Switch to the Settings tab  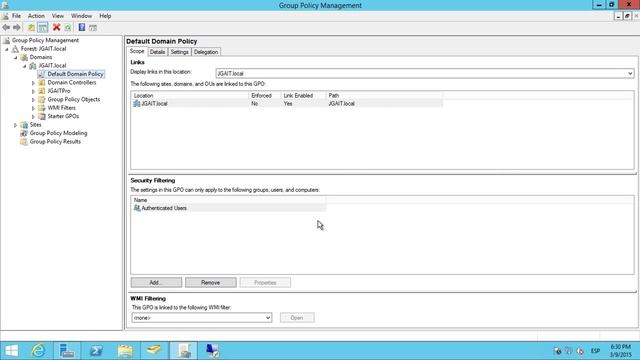tap(179, 52)
